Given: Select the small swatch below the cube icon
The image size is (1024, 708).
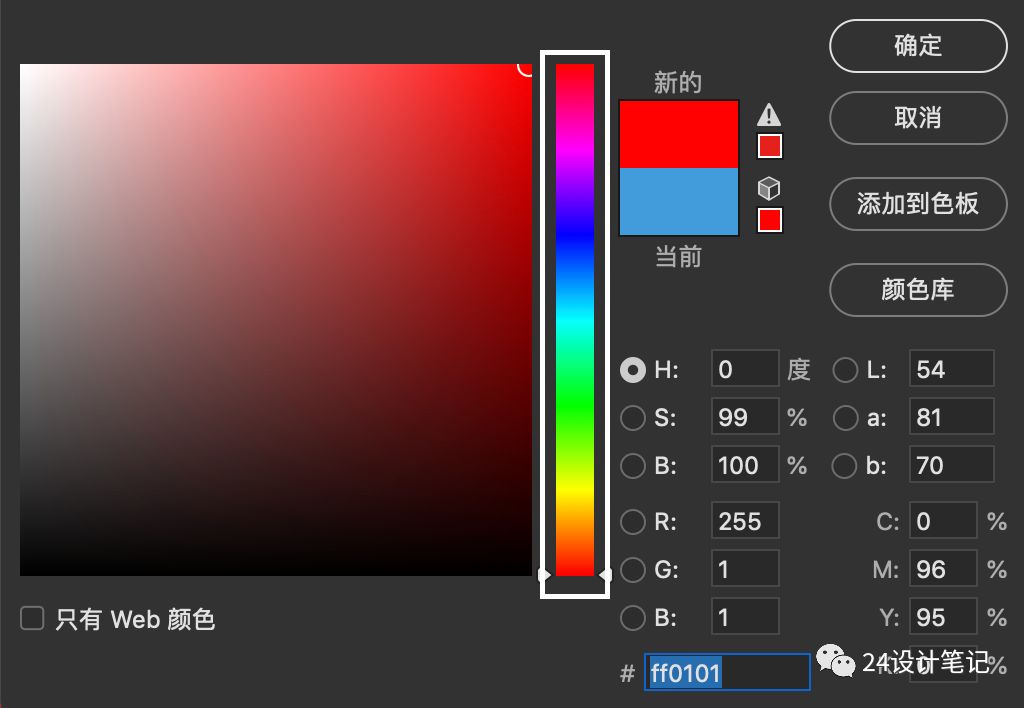Looking at the screenshot, I should 769,220.
